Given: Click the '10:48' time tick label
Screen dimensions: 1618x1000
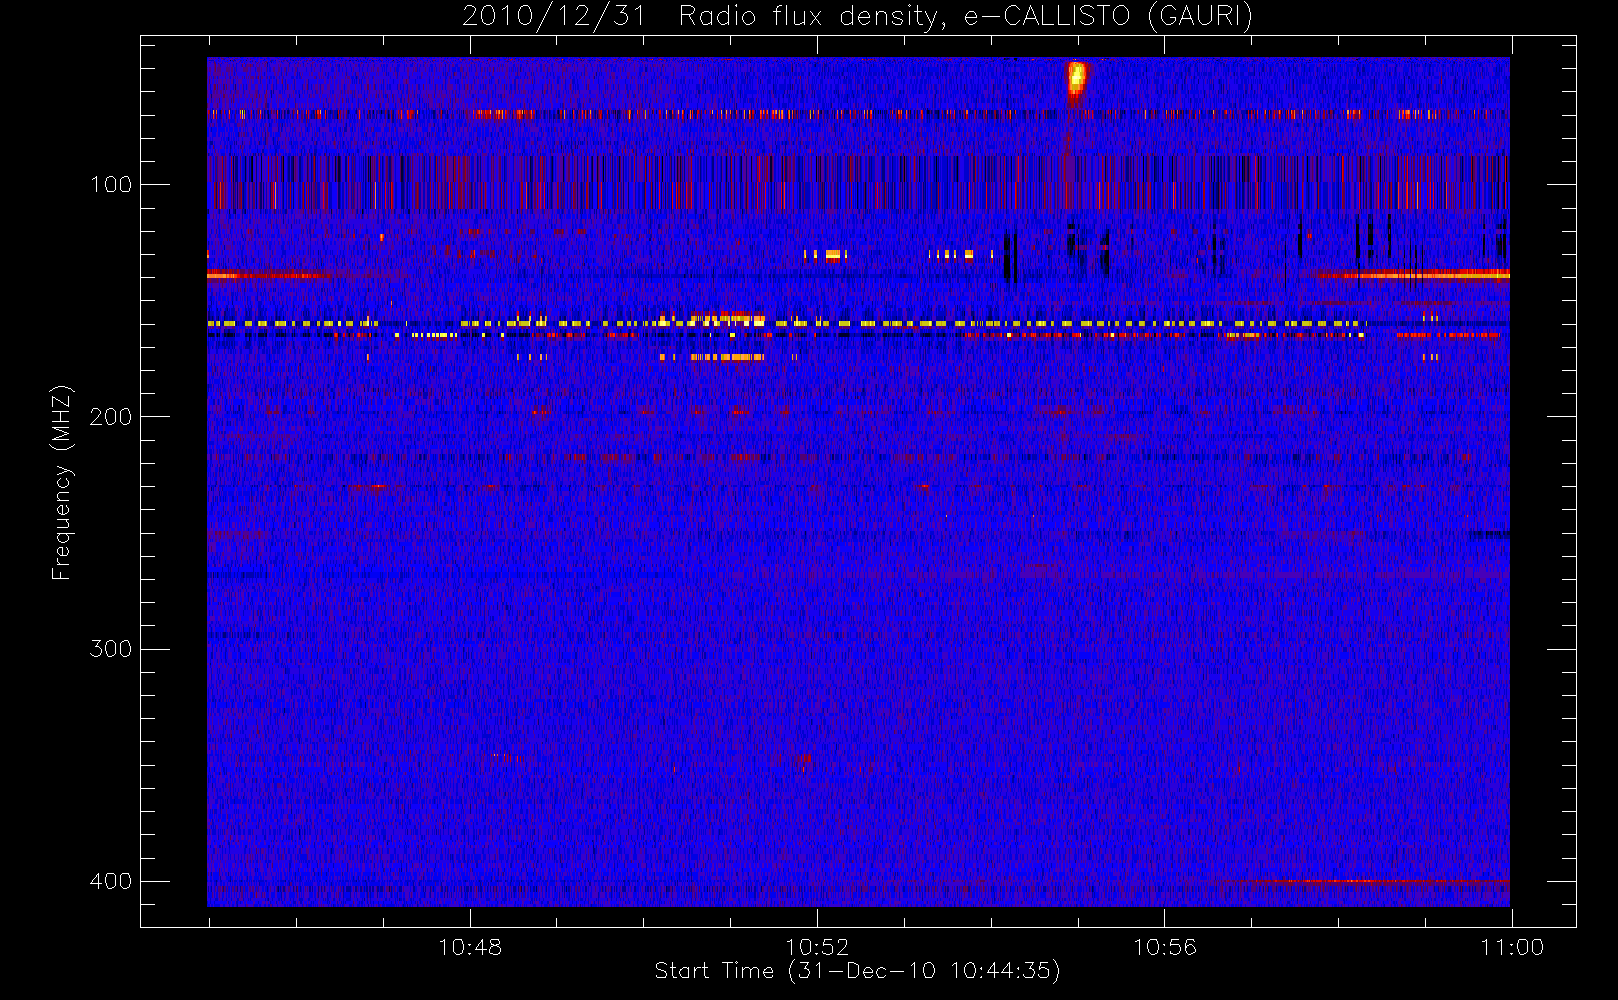Looking at the screenshot, I should tap(470, 947).
